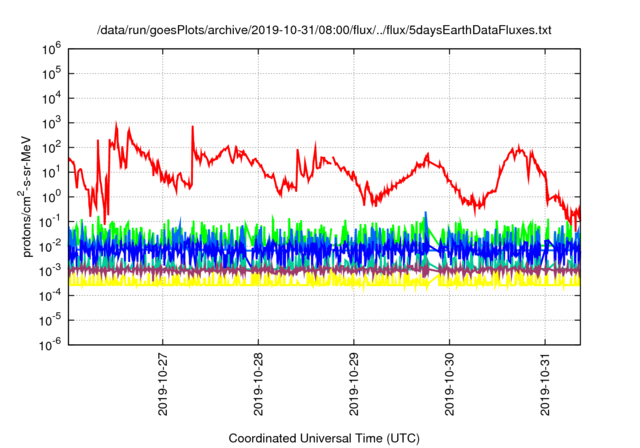
Task: Select the 10^-2 y-axis label
Action: coord(51,247)
